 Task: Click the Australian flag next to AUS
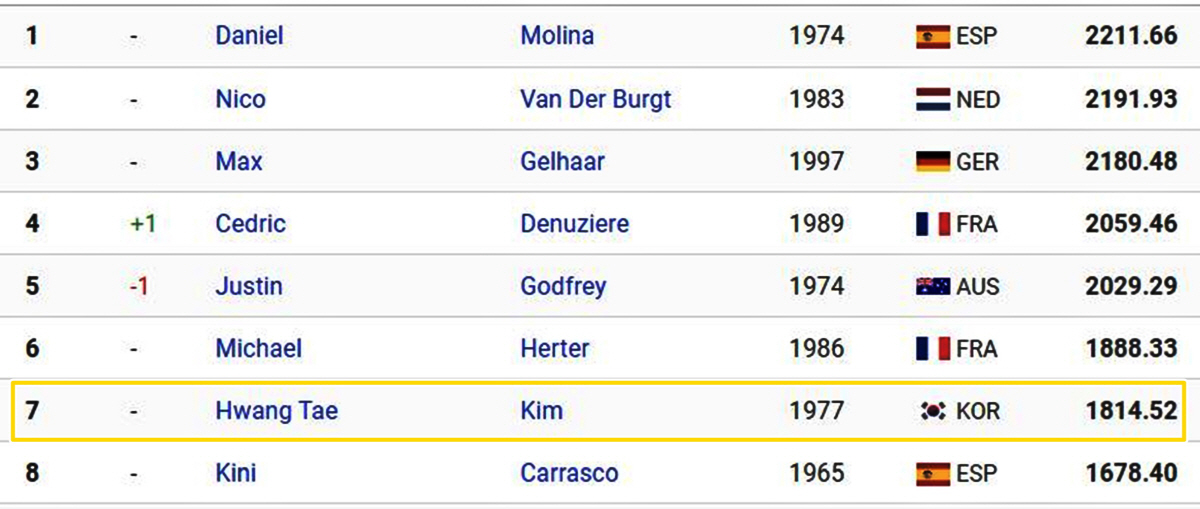[932, 287]
